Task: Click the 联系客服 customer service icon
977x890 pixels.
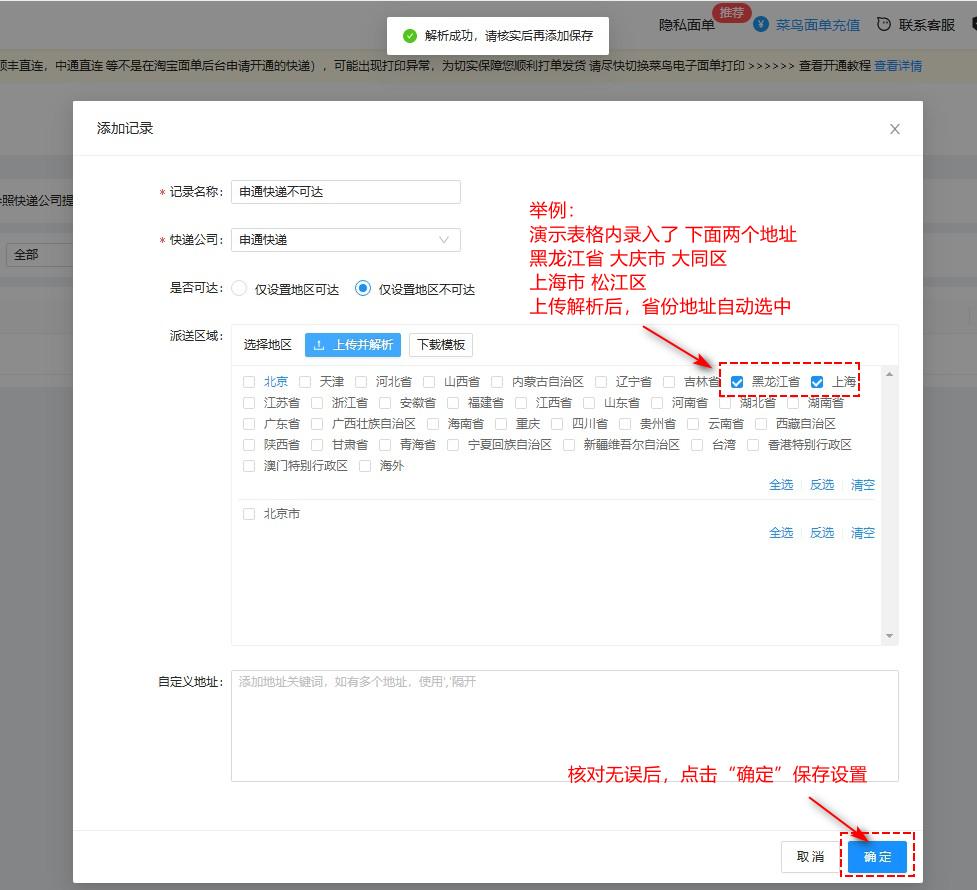Action: (x=882, y=22)
